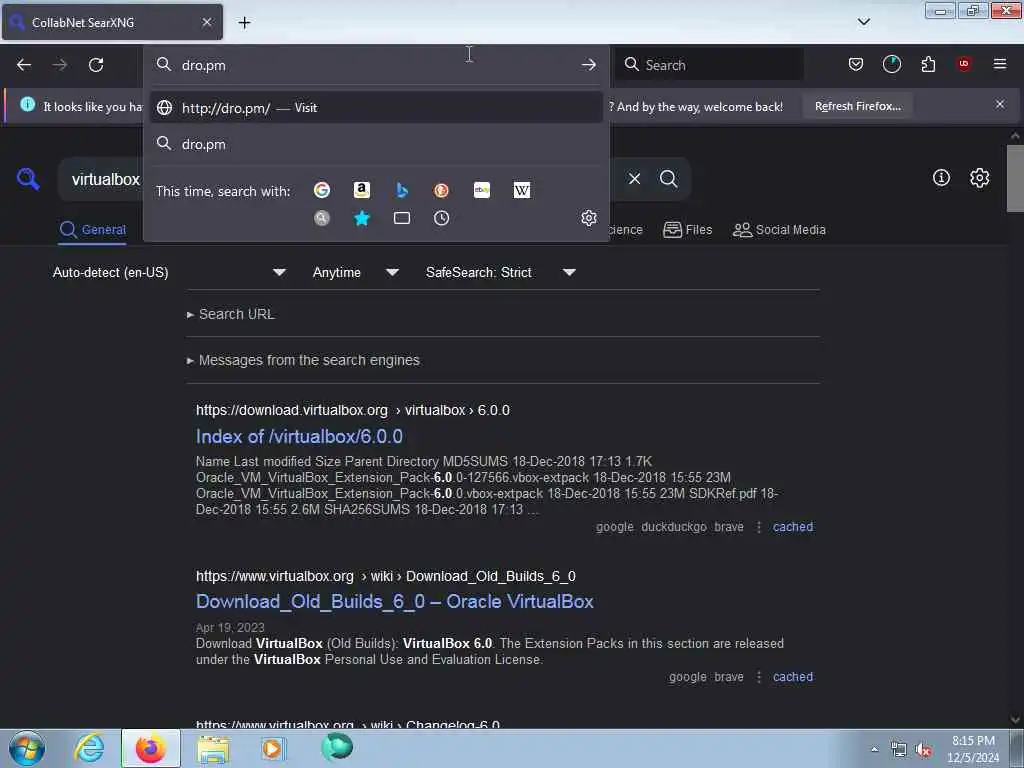Switch to the General search category
Screen dimensions: 1024x768
click(93, 230)
